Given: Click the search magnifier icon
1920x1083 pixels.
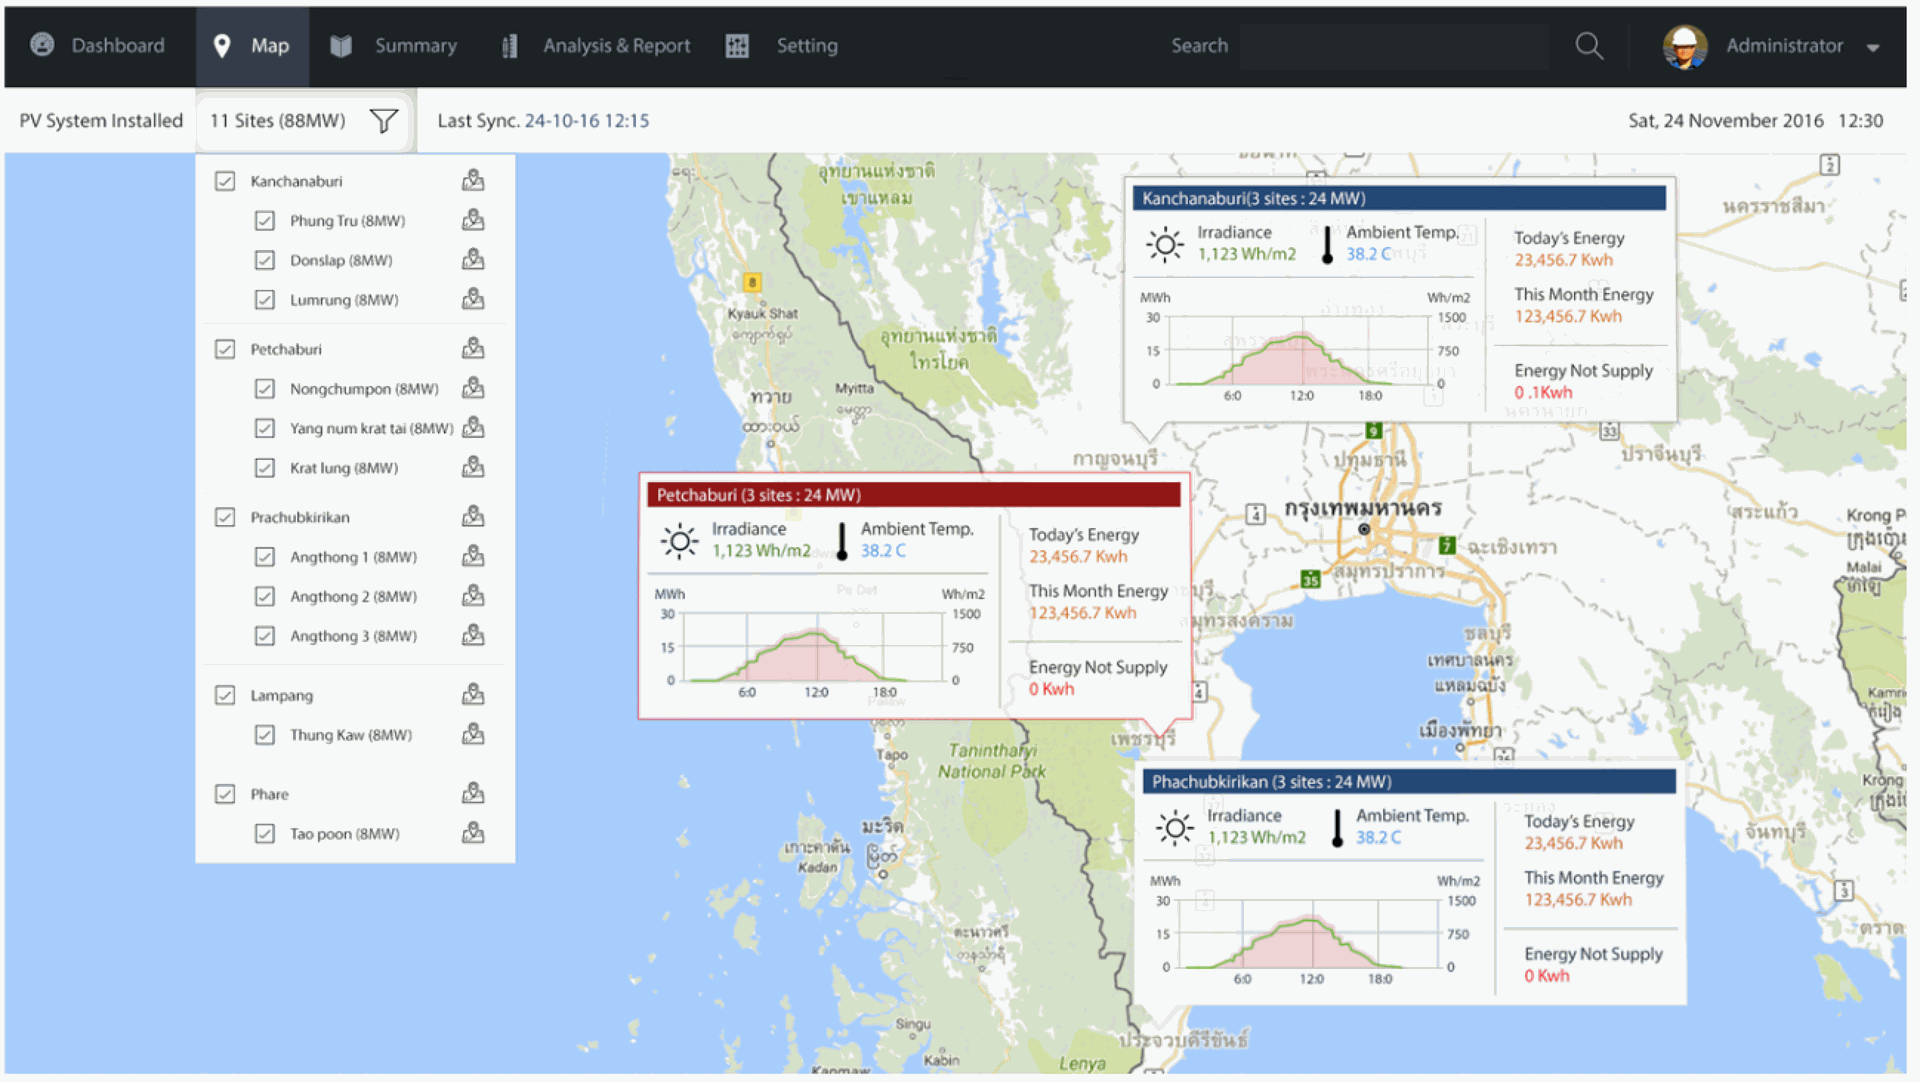Looking at the screenshot, I should (1589, 45).
